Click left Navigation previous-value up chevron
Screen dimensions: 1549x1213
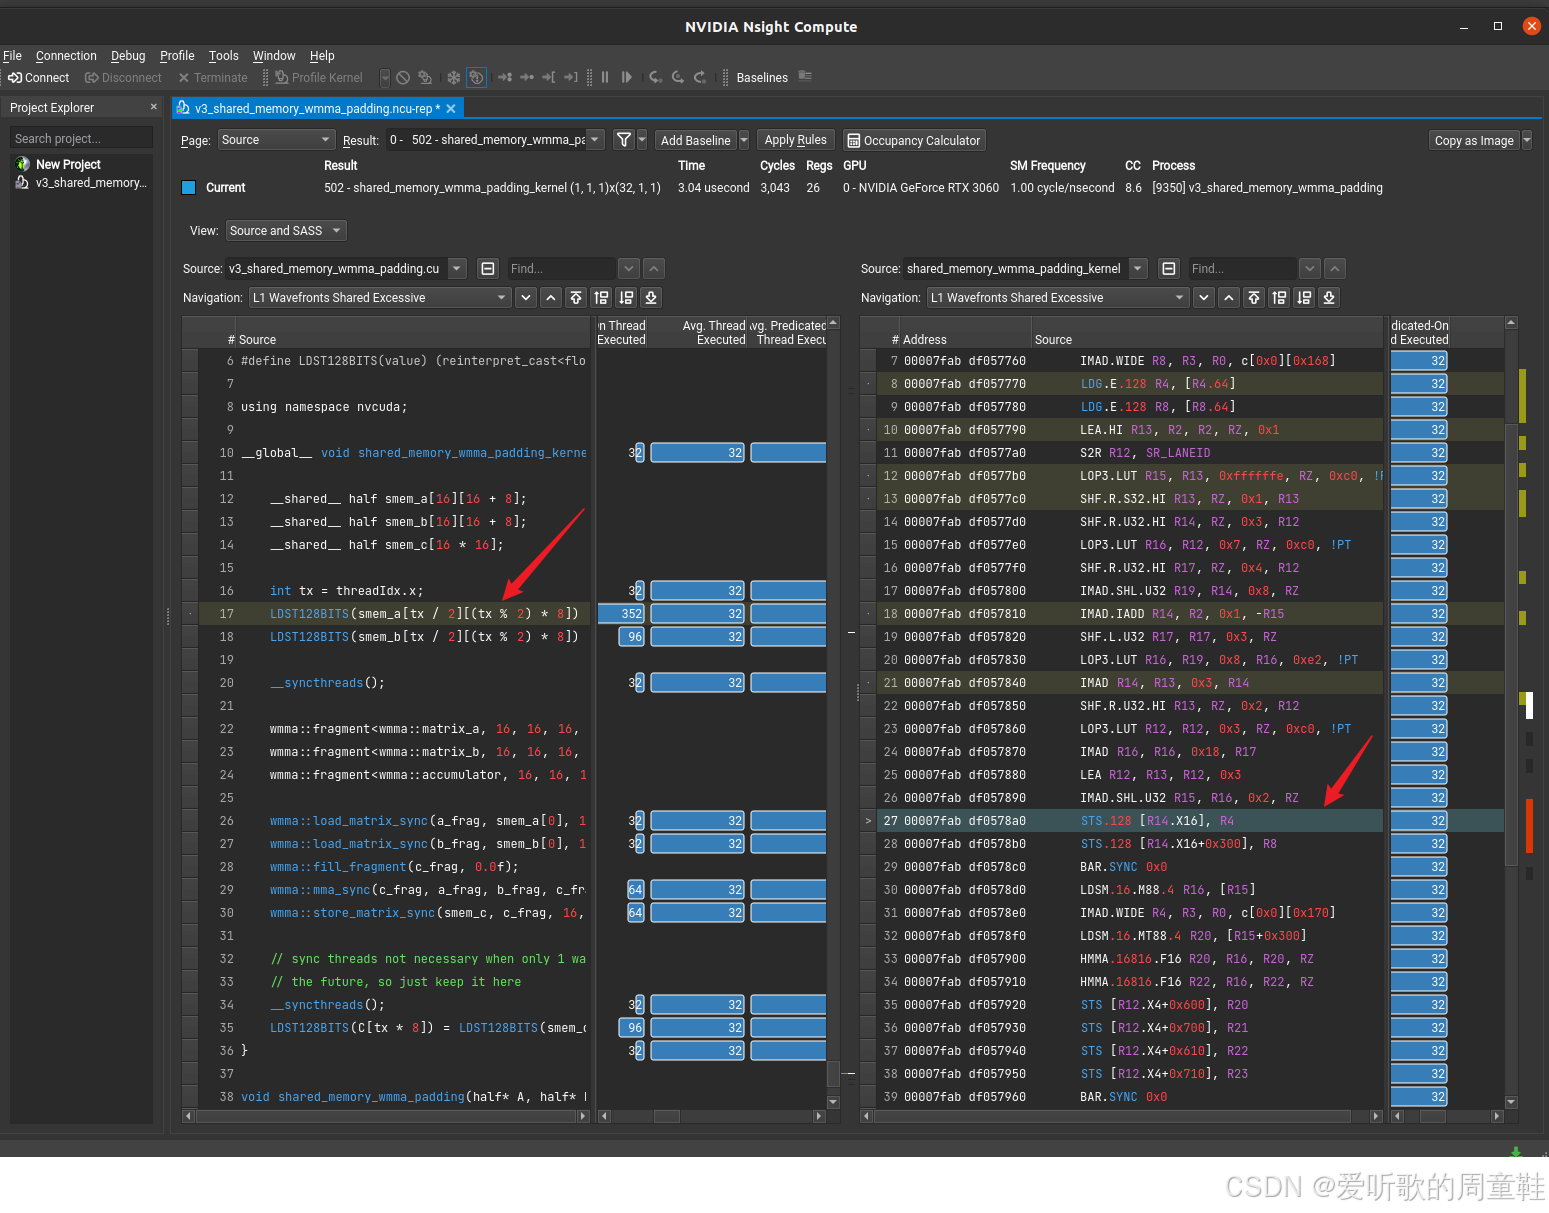(551, 297)
